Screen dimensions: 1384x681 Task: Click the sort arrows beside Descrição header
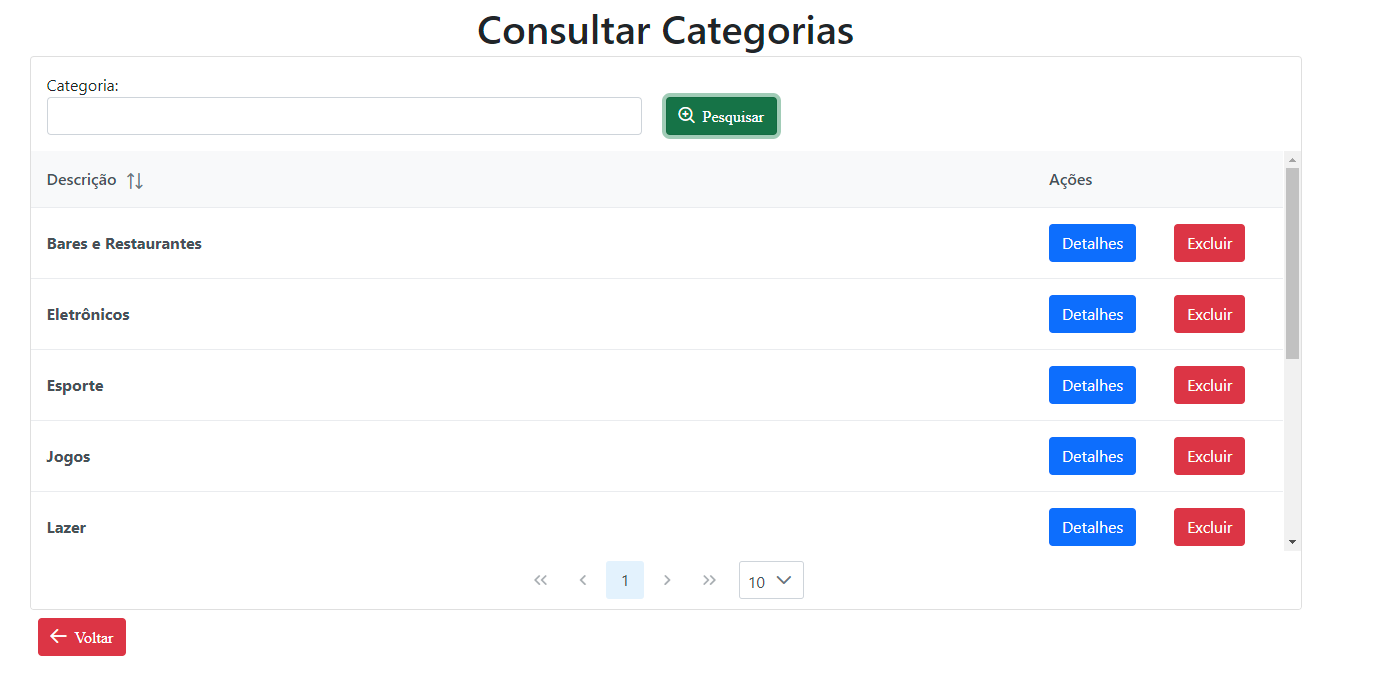tap(135, 179)
